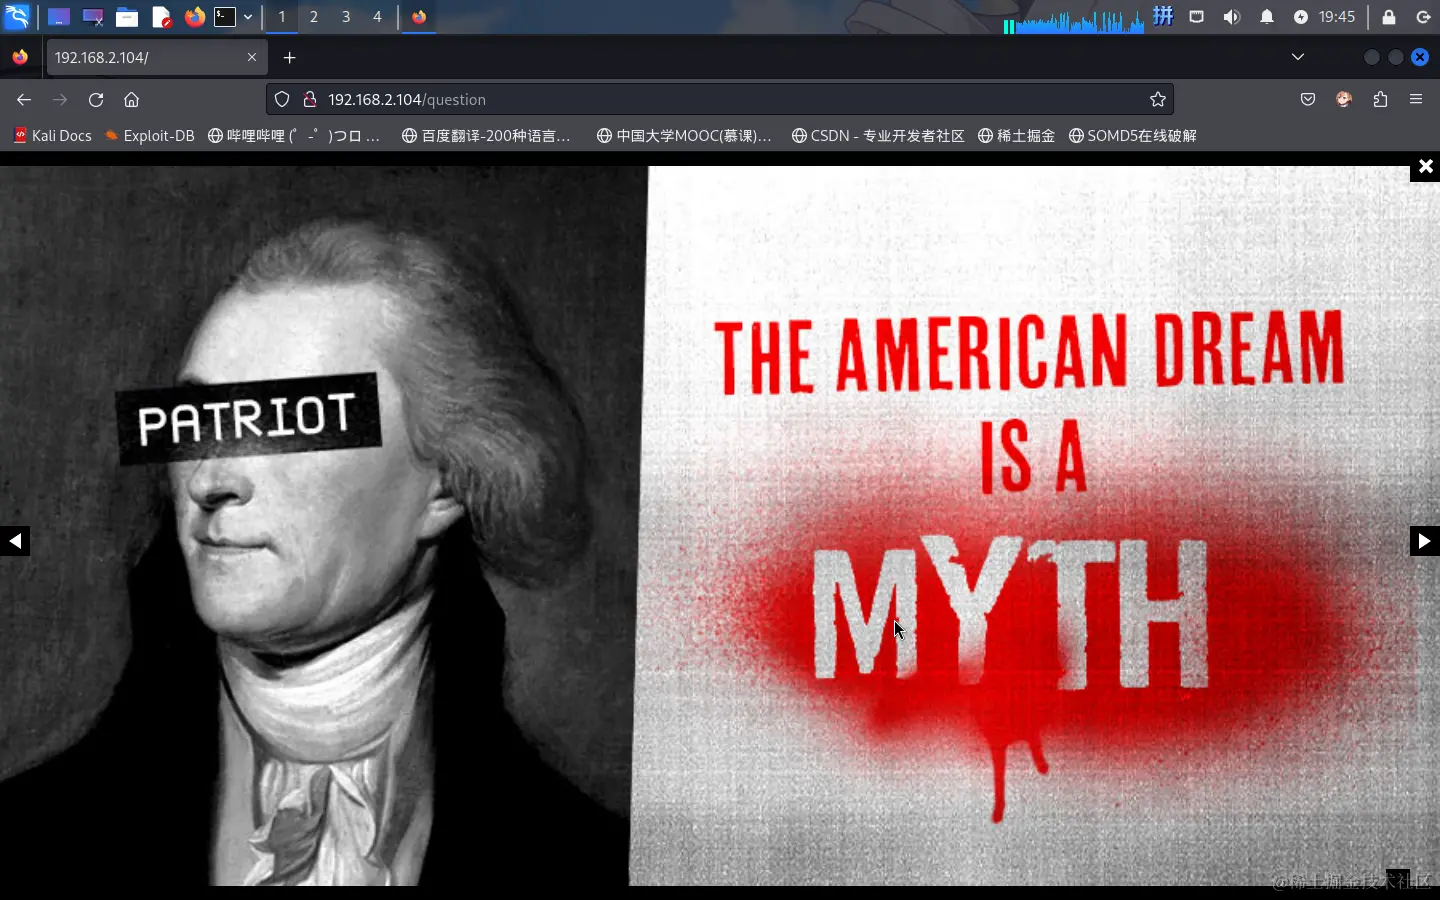Click the Firefox icon left of the tab
The image size is (1440, 900).
tap(20, 58)
